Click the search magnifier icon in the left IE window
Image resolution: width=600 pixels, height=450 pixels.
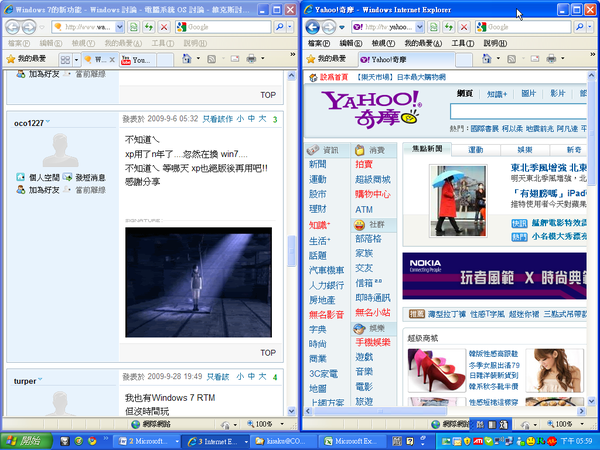click(280, 27)
